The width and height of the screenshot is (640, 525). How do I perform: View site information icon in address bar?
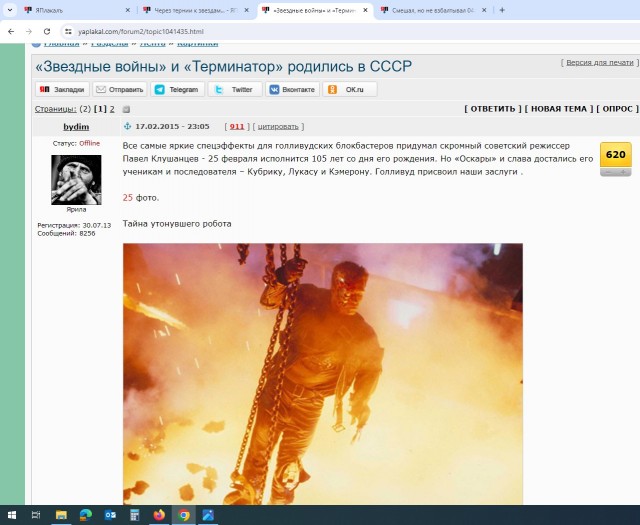[68, 31]
